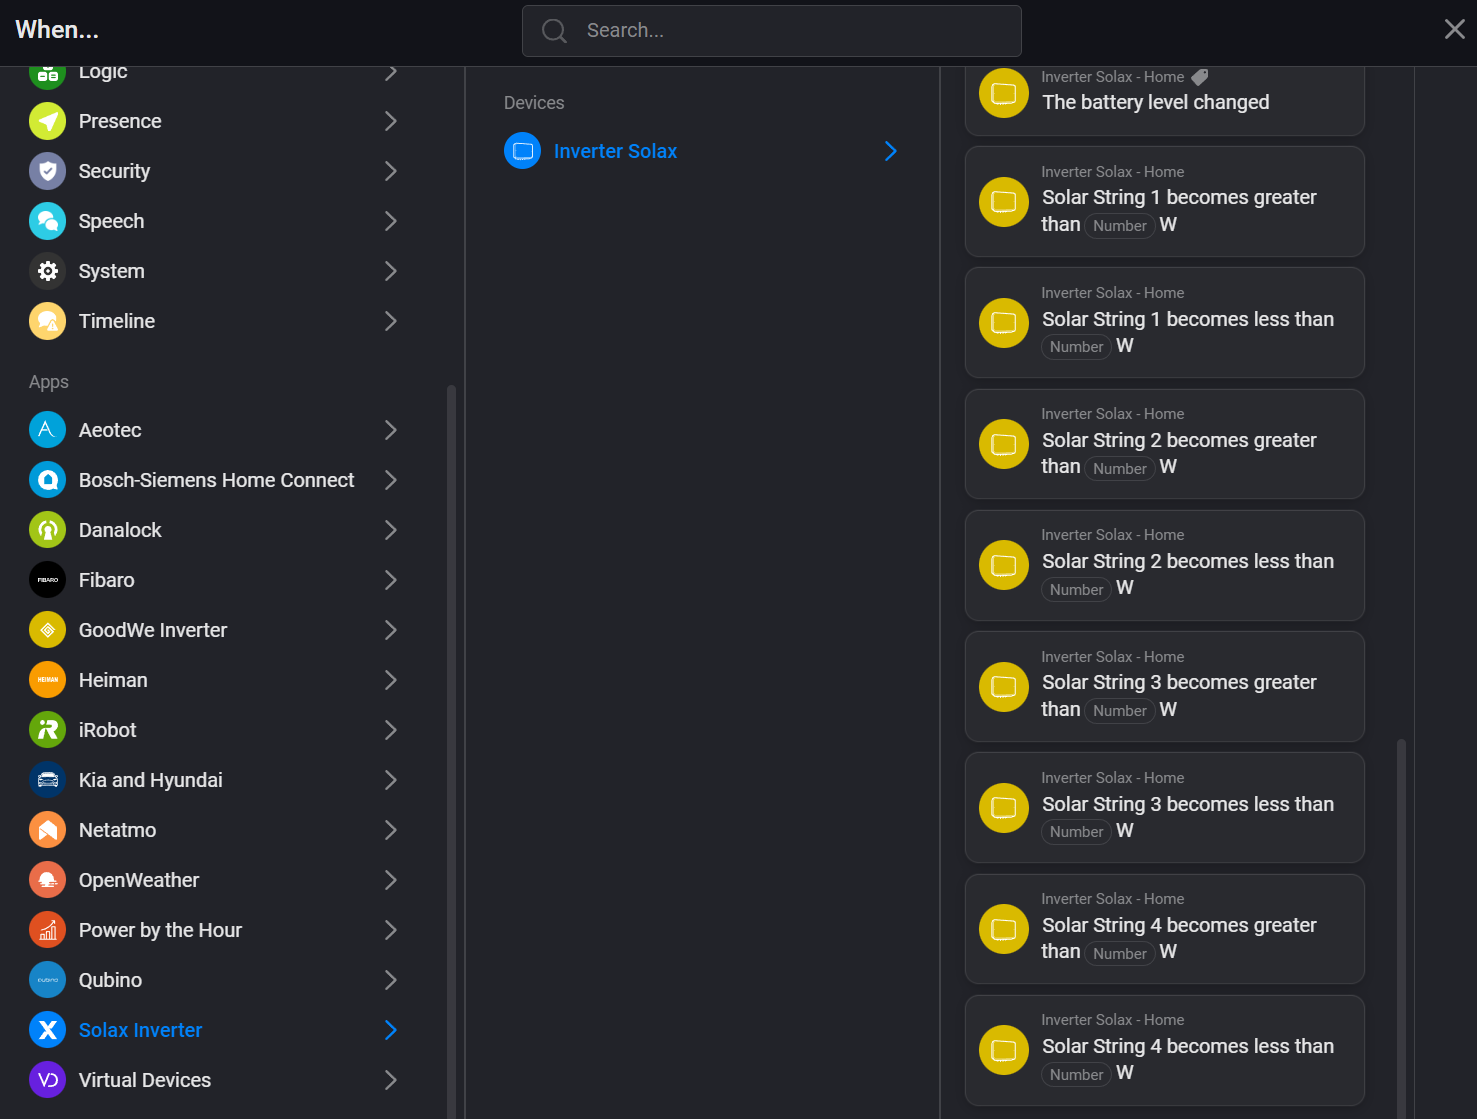
Task: Expand the Presence category chevron
Action: point(391,121)
